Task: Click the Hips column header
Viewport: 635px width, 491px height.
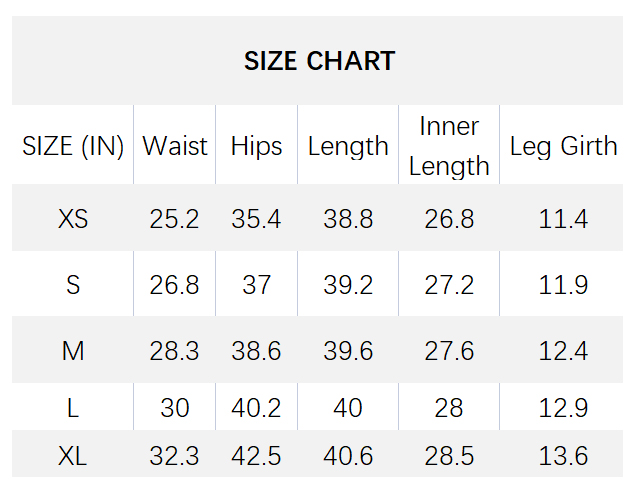Action: pos(256,146)
